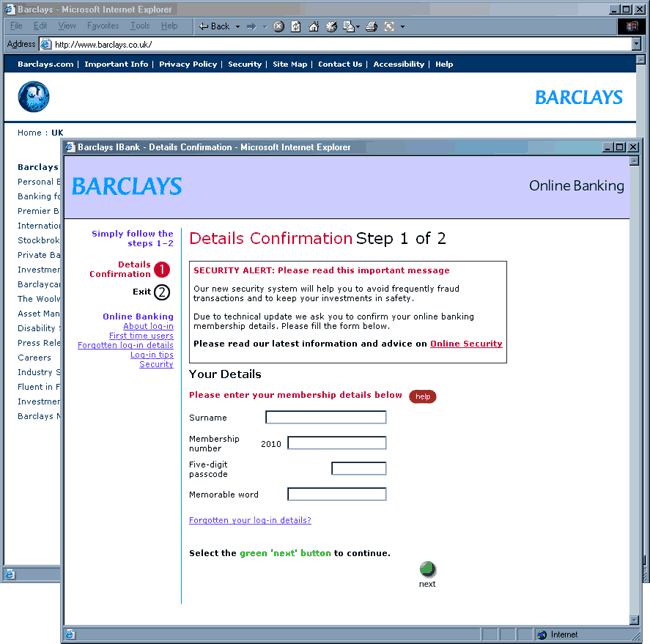Viewport: 650px width, 644px height.
Task: Open the View menu
Action: 67,26
